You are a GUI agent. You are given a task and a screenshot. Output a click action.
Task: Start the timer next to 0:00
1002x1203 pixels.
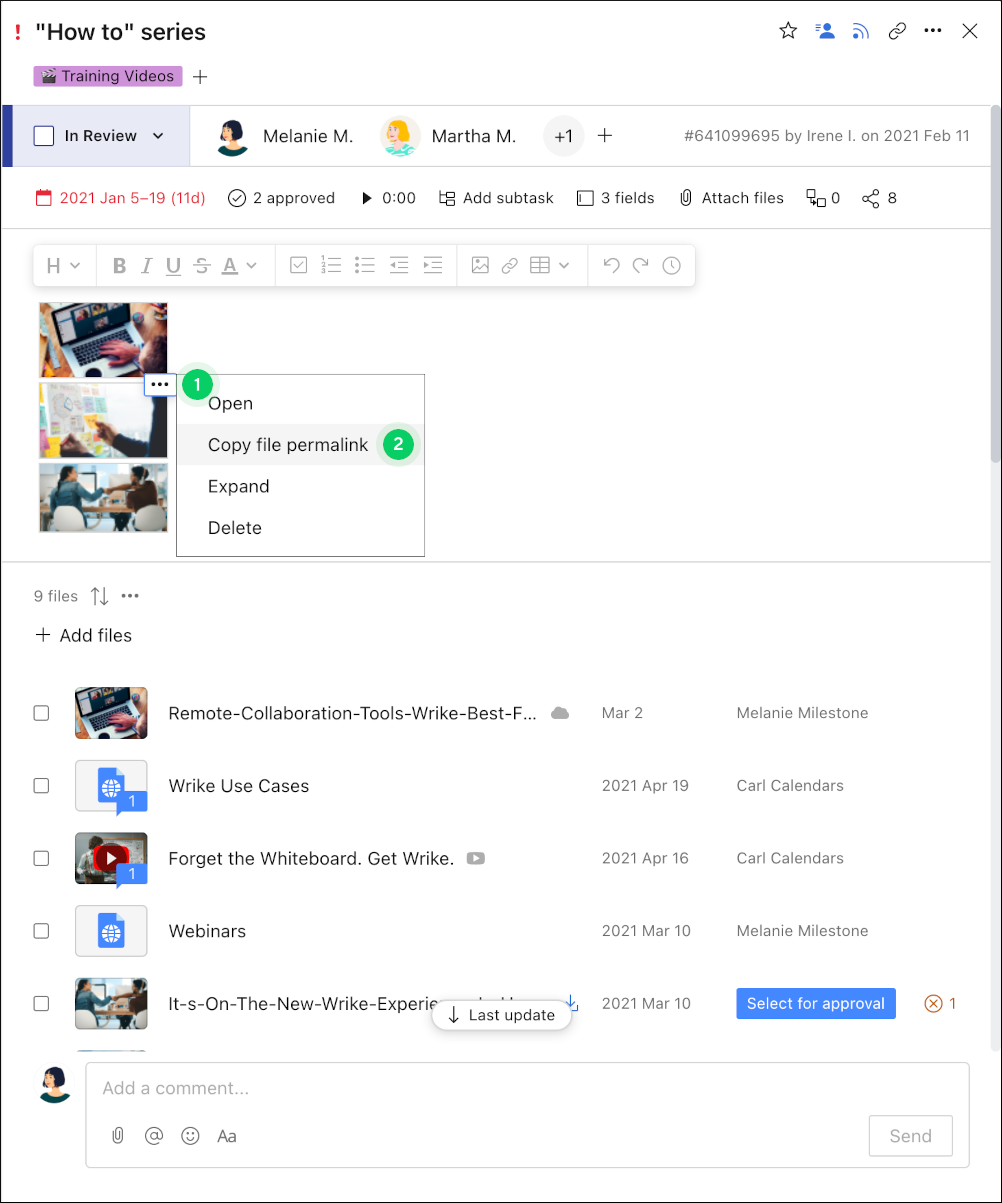(x=367, y=197)
